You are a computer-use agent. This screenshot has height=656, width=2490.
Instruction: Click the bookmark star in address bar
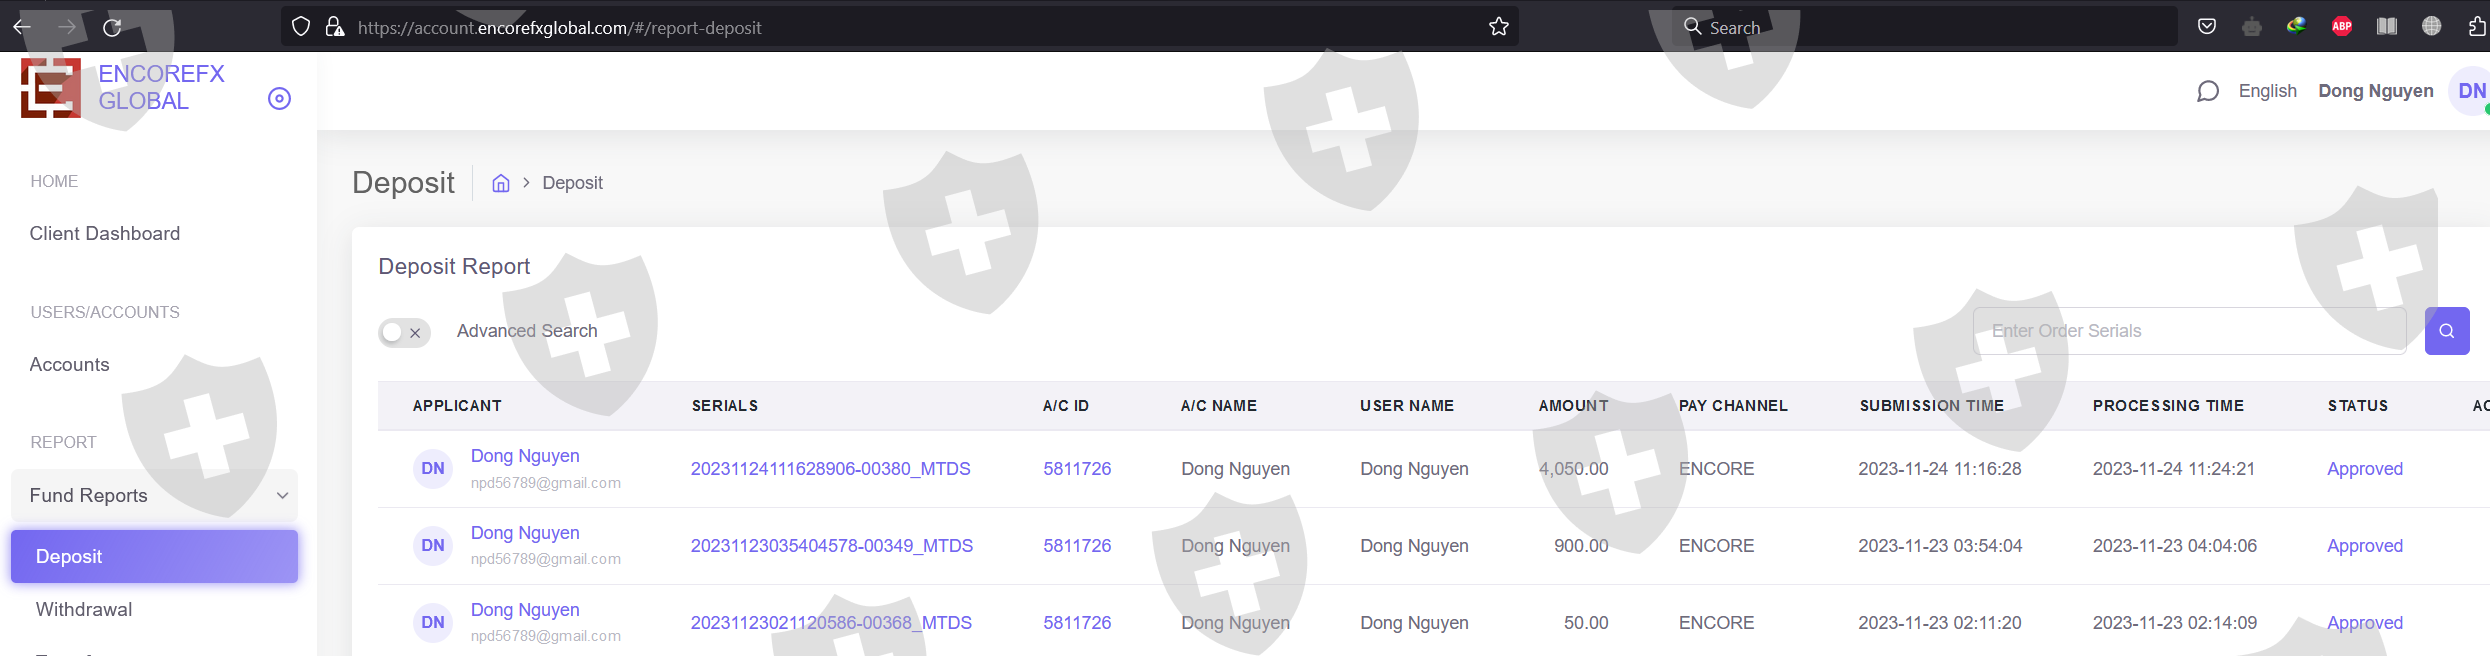tap(1498, 27)
